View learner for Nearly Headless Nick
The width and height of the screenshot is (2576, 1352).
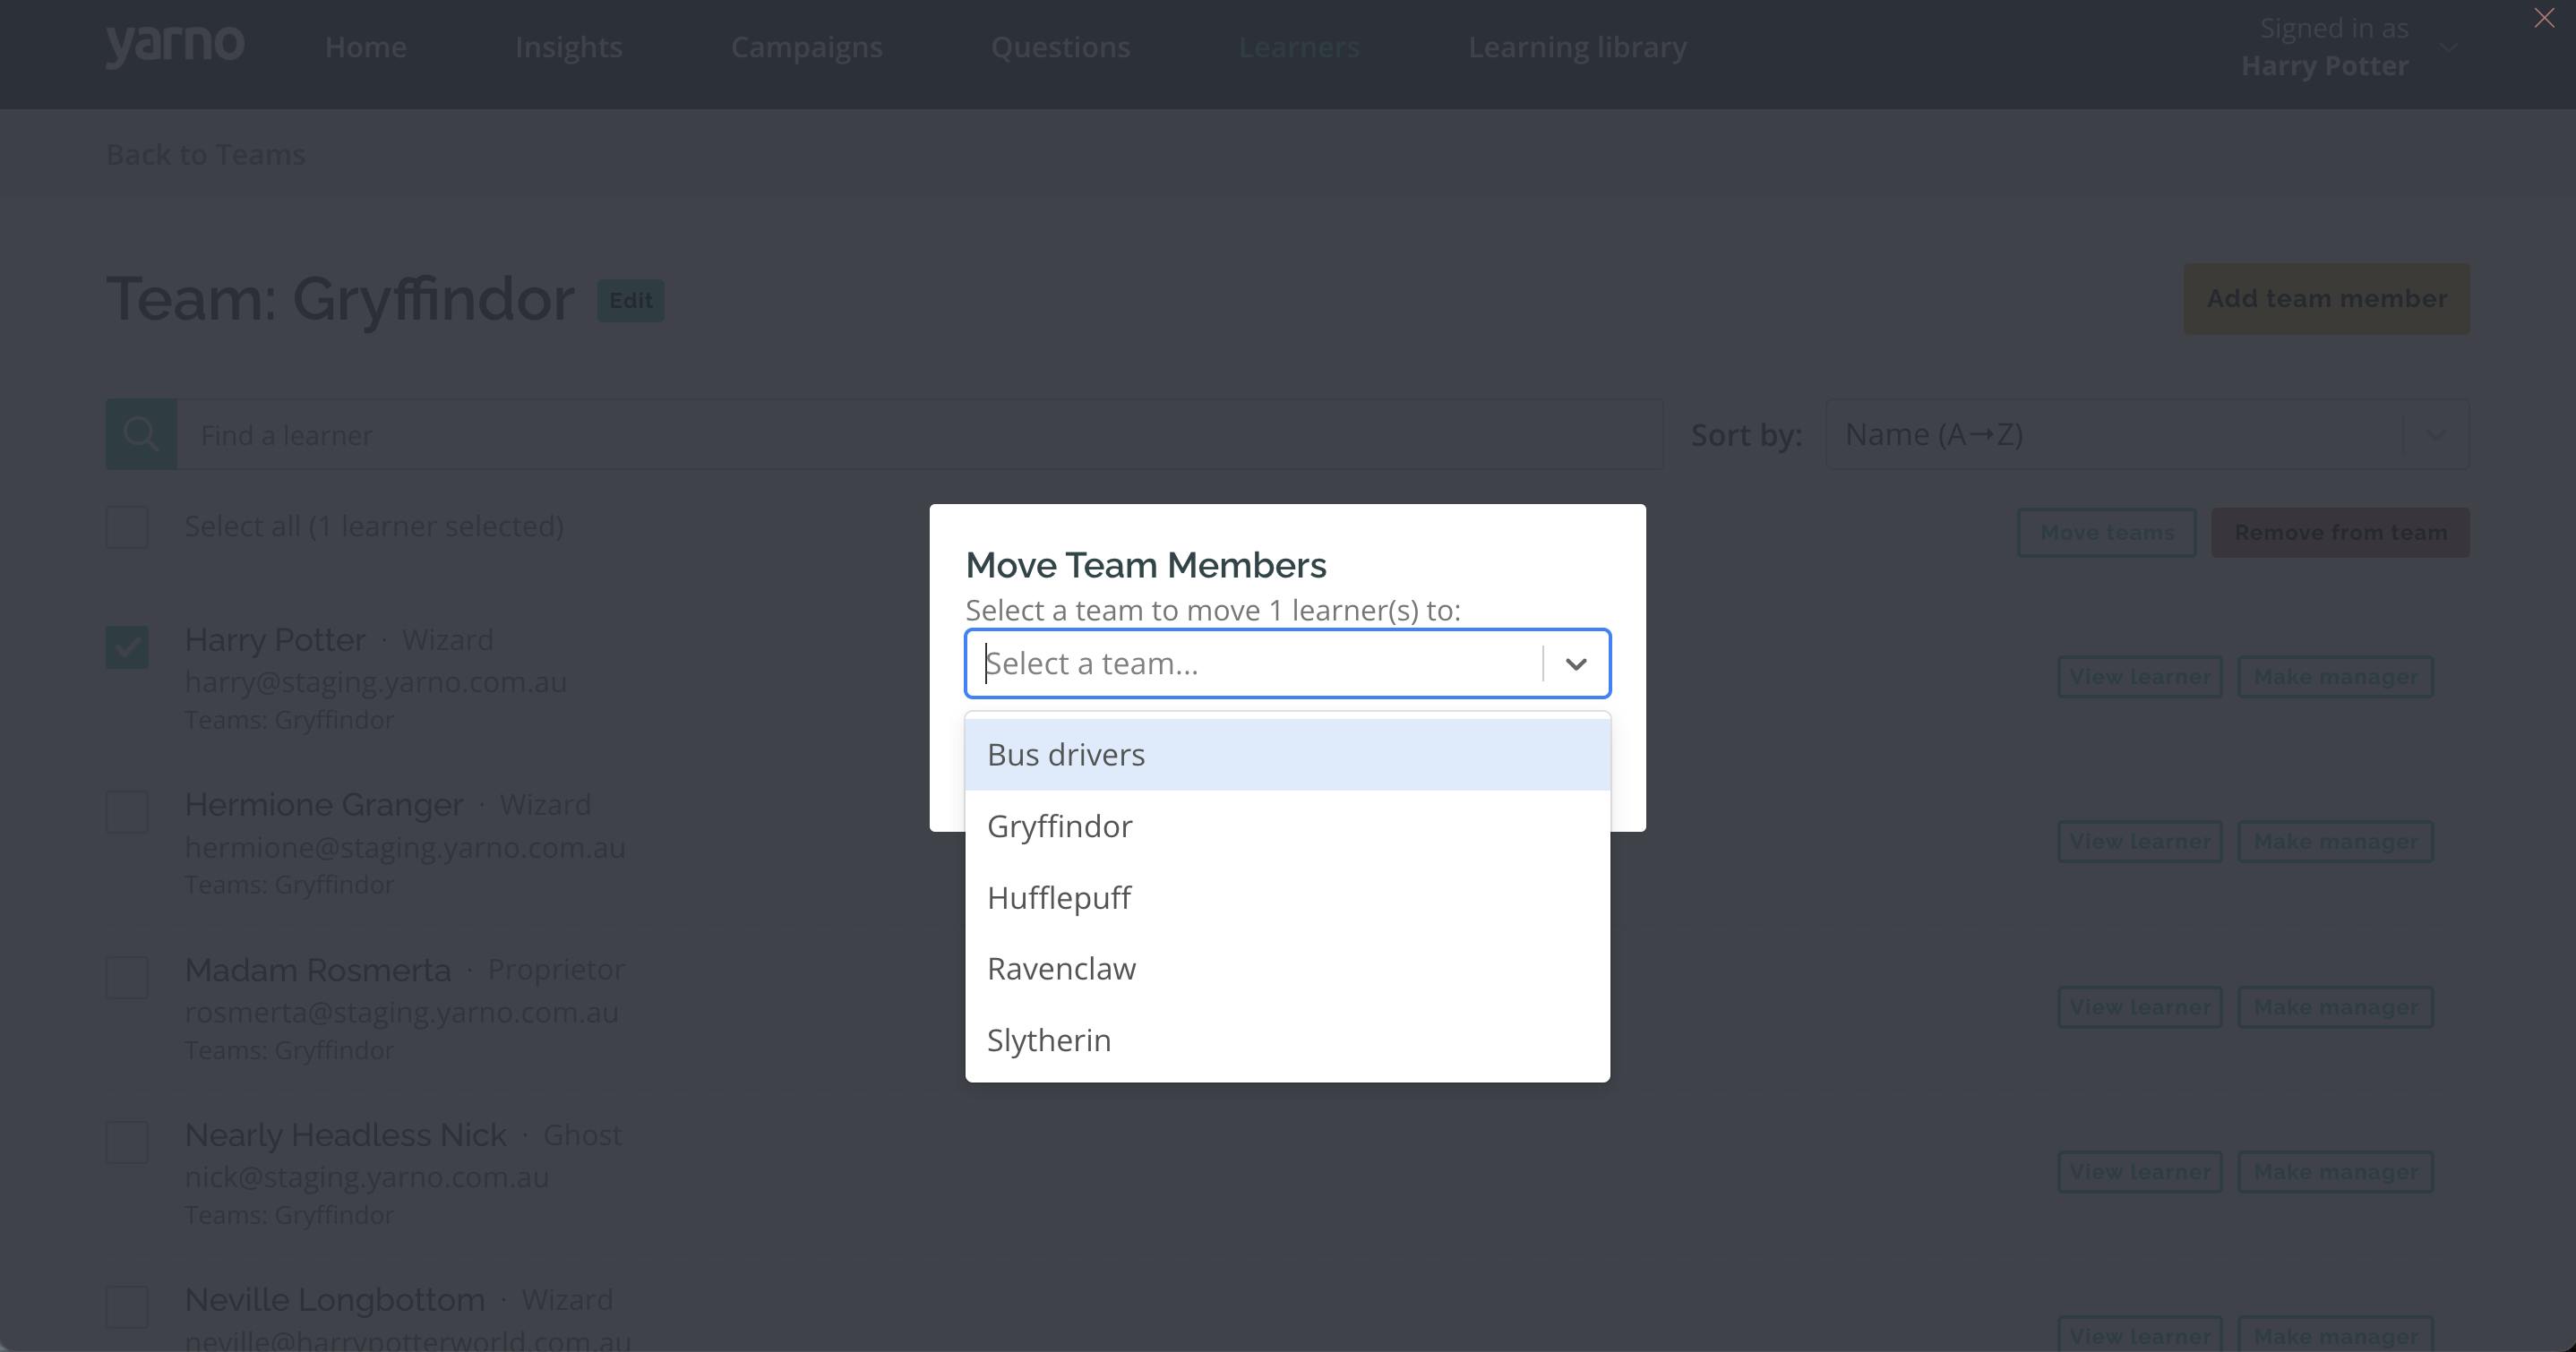[2139, 1172]
